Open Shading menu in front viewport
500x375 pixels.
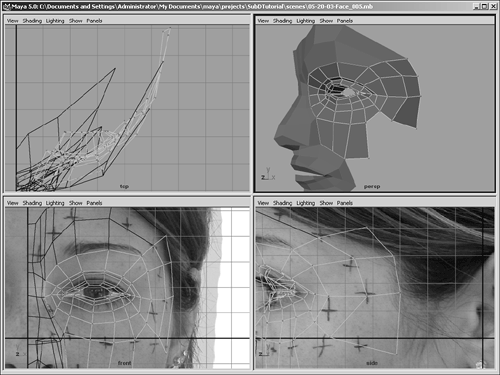coord(32,203)
